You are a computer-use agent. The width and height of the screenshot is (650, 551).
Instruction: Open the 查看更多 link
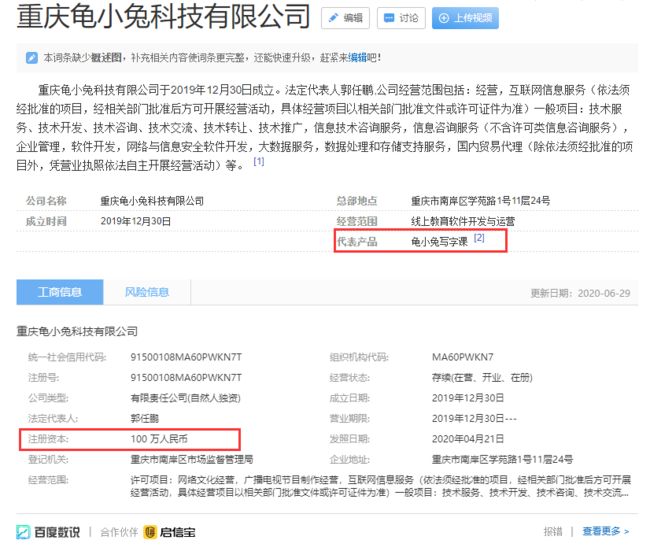click(x=606, y=531)
